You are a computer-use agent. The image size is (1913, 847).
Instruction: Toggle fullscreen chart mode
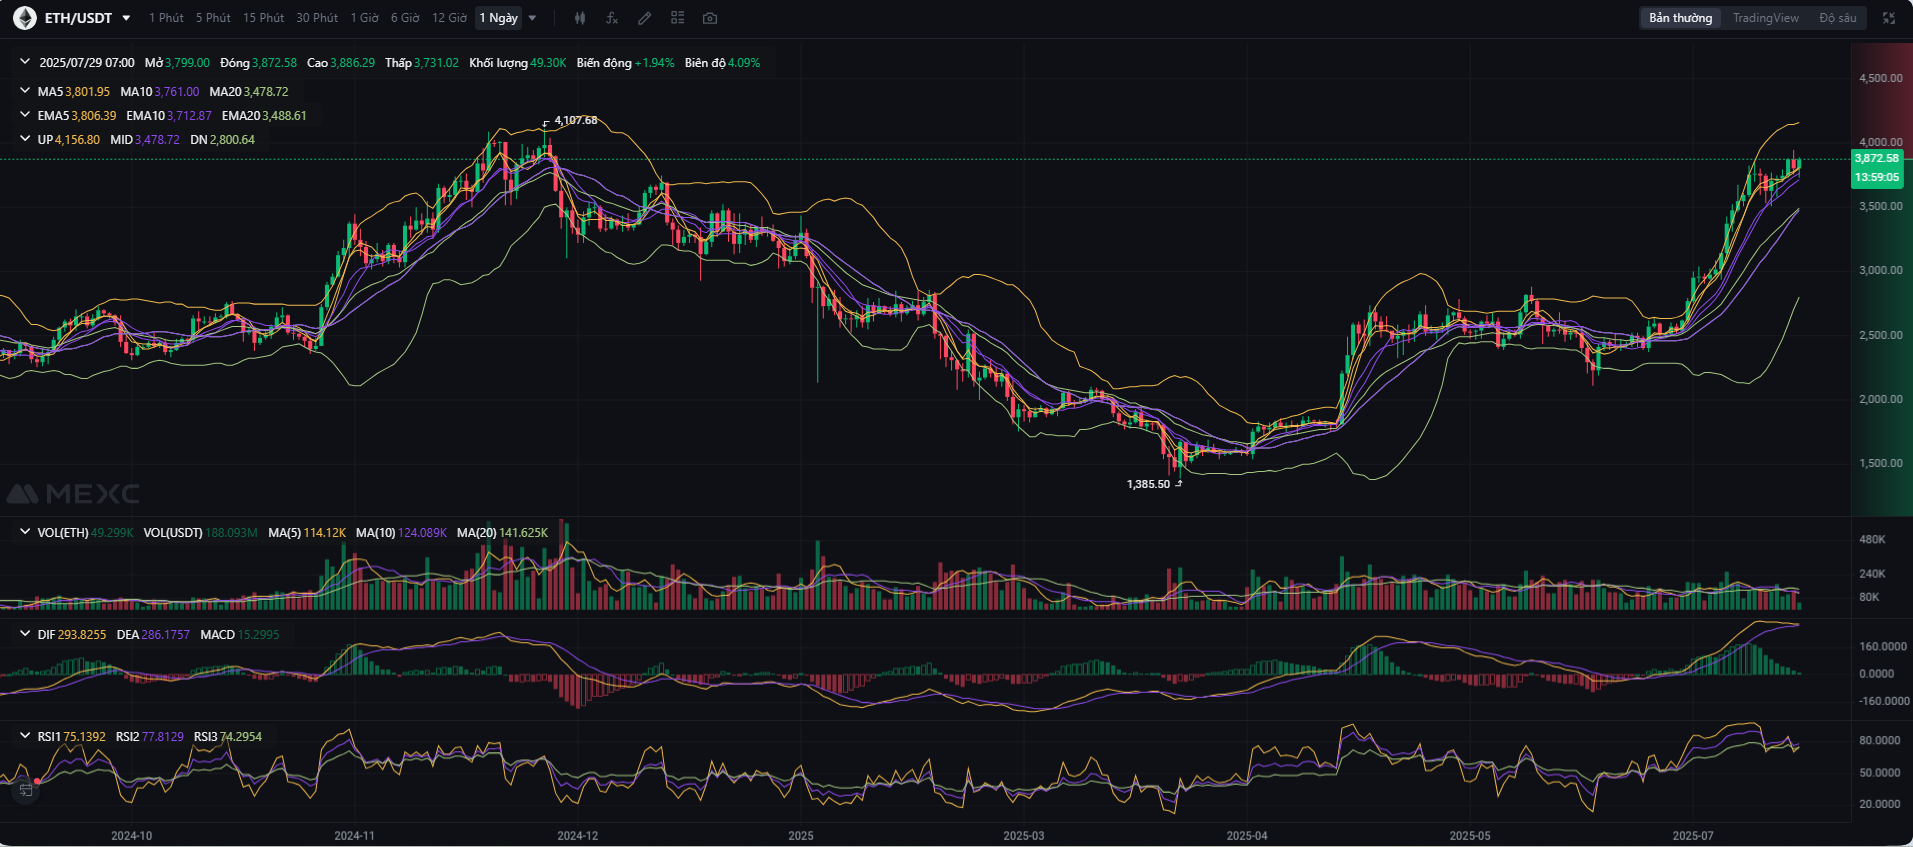pos(1889,18)
